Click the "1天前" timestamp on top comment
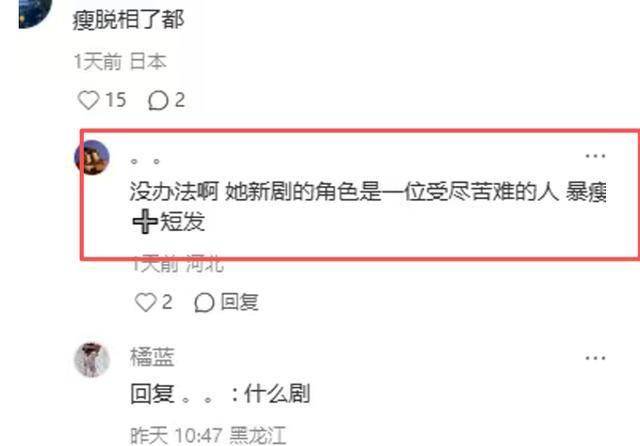The image size is (640, 446). pyautogui.click(x=98, y=62)
